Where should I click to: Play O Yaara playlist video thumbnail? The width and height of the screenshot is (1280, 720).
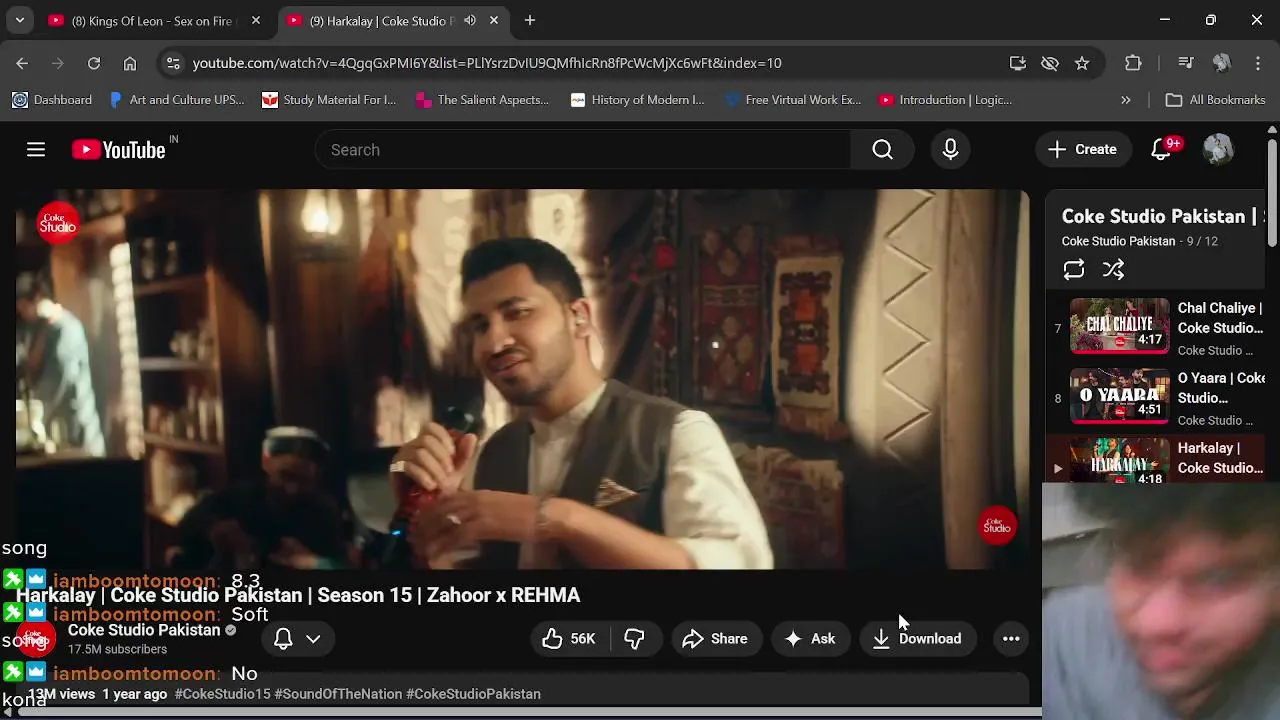tap(1120, 396)
